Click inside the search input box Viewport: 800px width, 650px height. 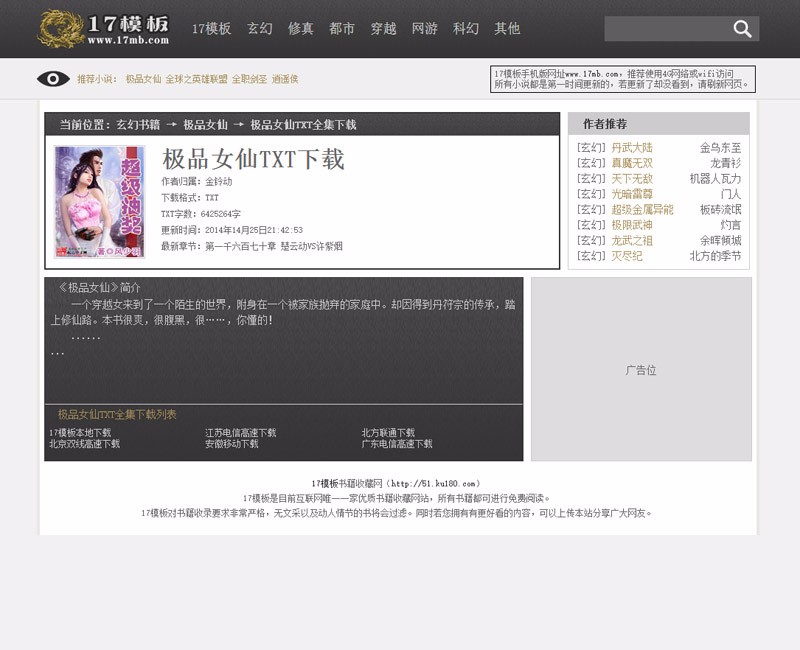tap(670, 27)
